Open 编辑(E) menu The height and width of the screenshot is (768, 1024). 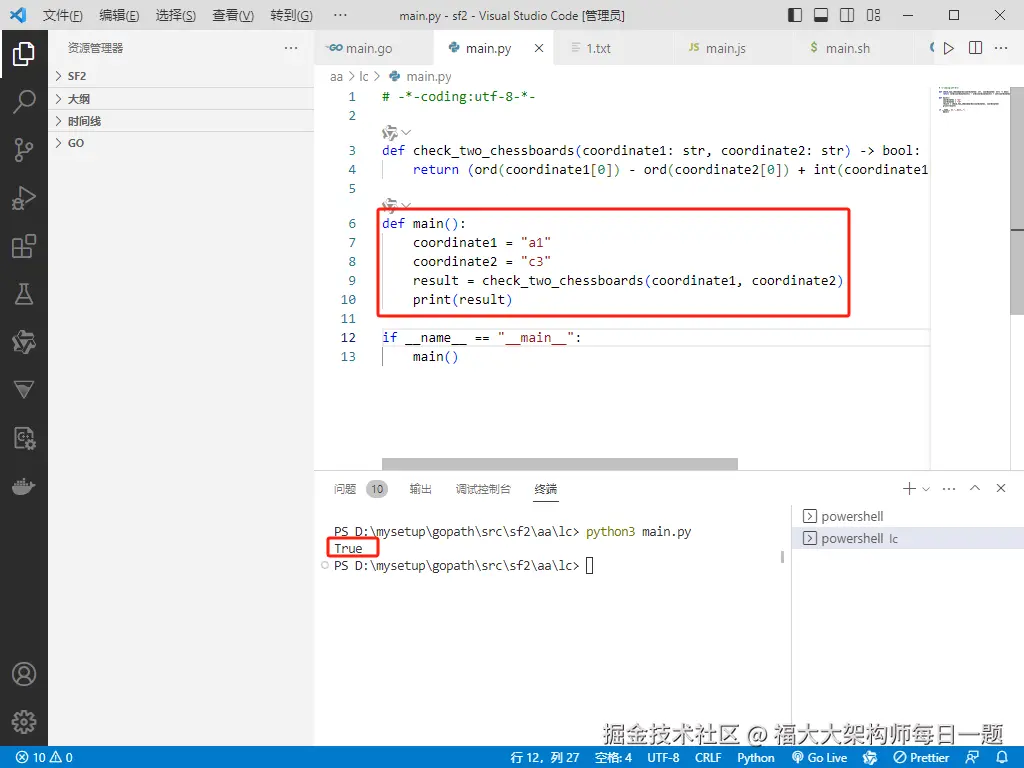pos(119,15)
